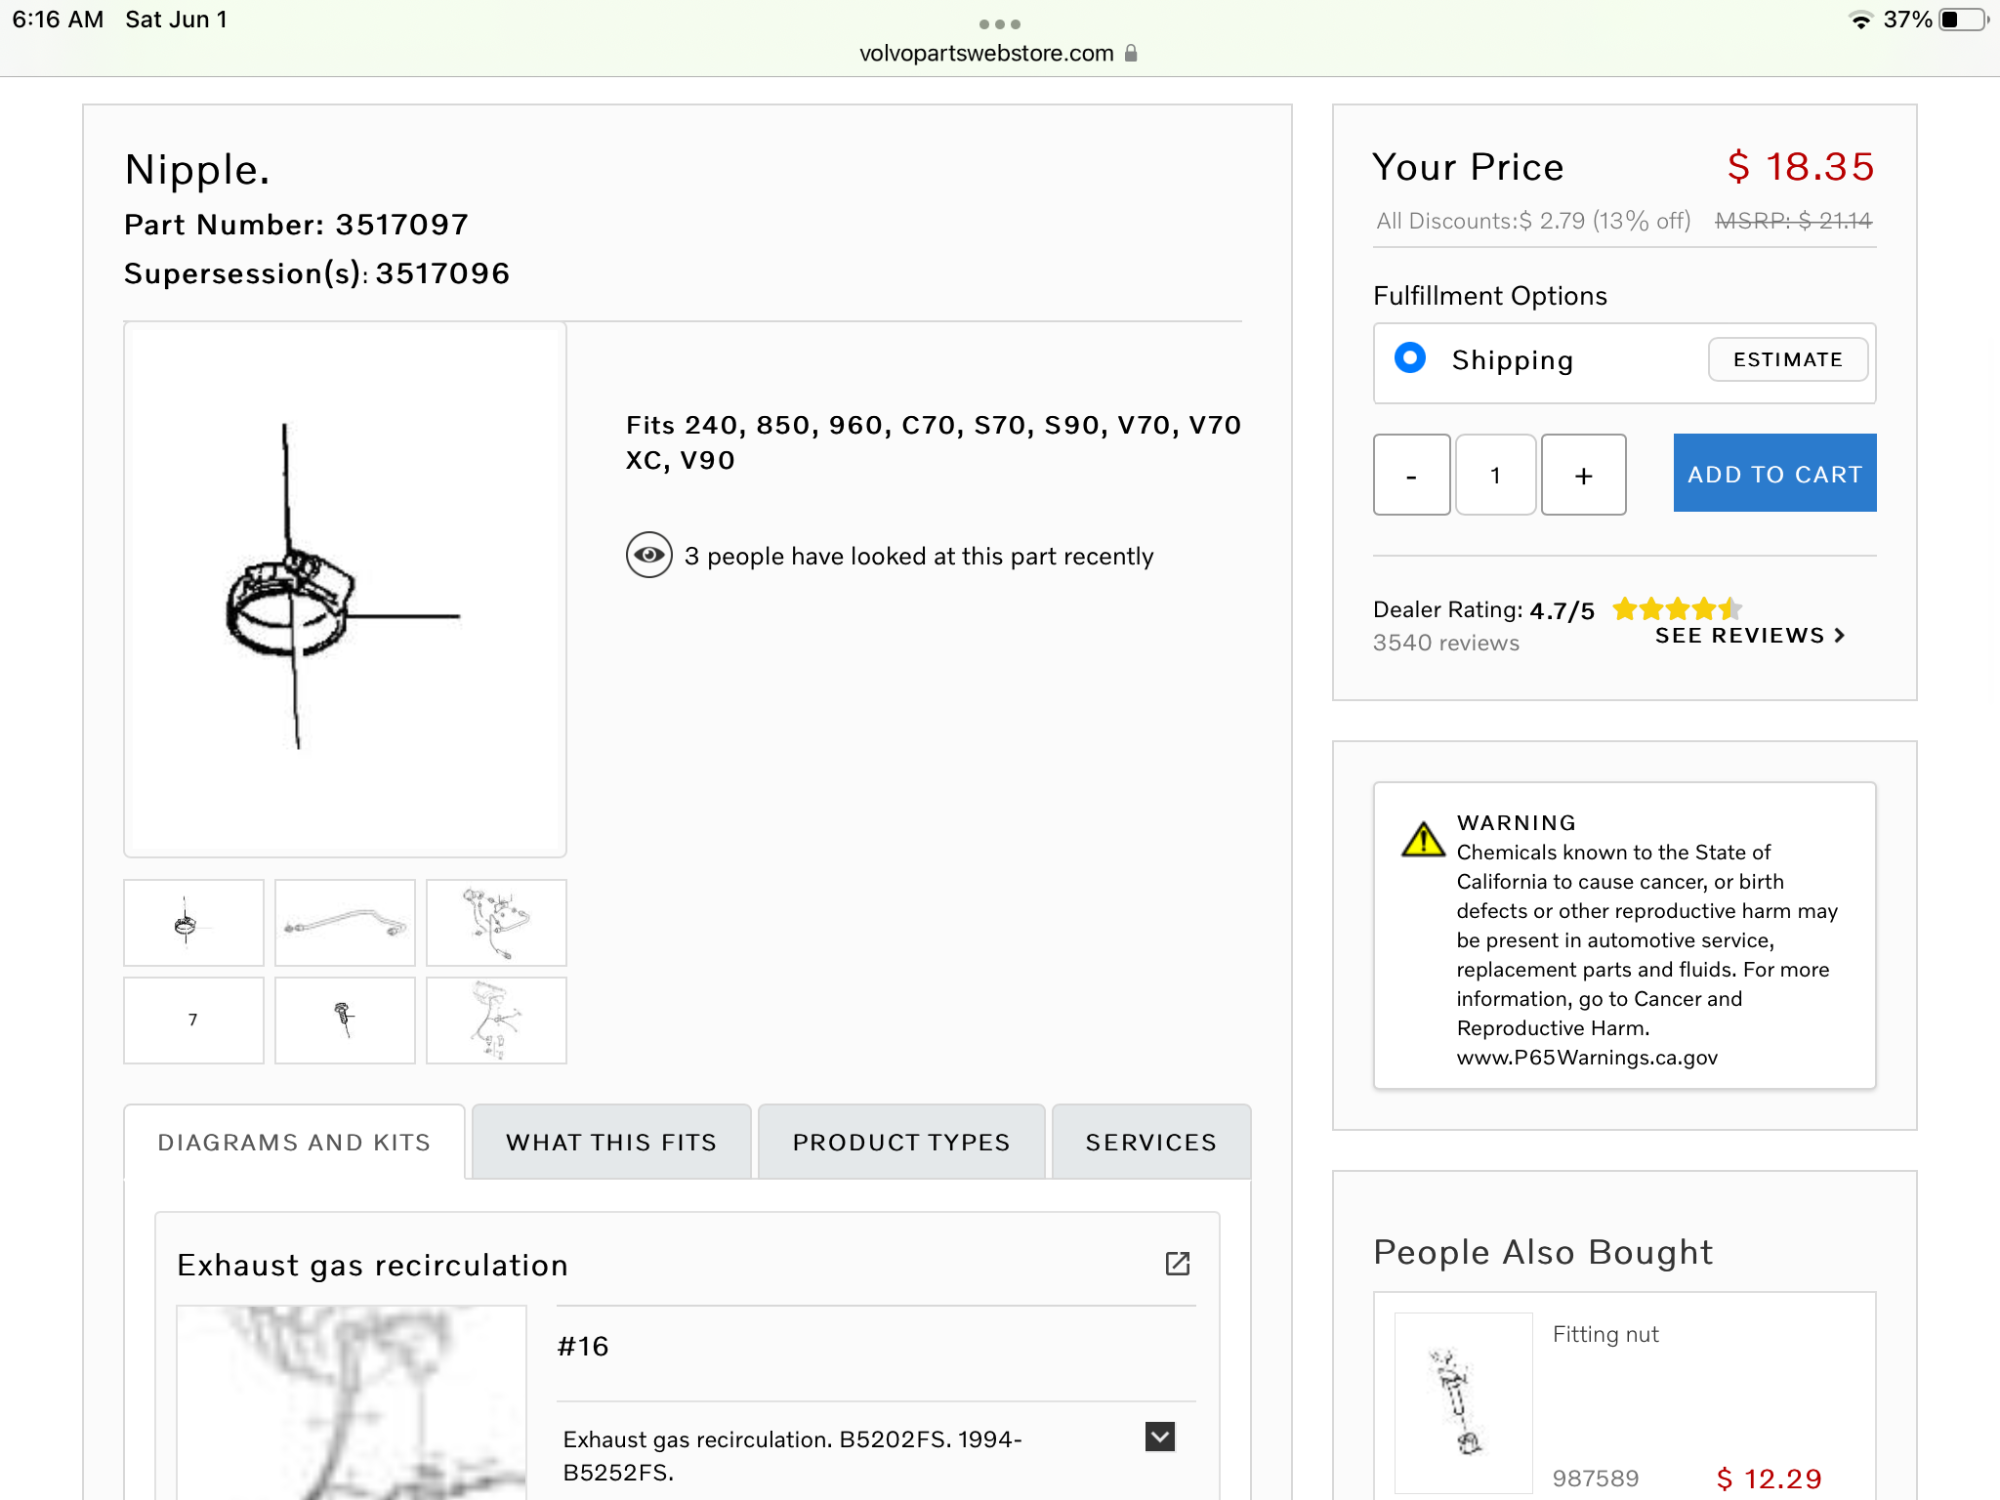Click the padlock icon next to URL
2000x1500 pixels.
click(x=1131, y=53)
